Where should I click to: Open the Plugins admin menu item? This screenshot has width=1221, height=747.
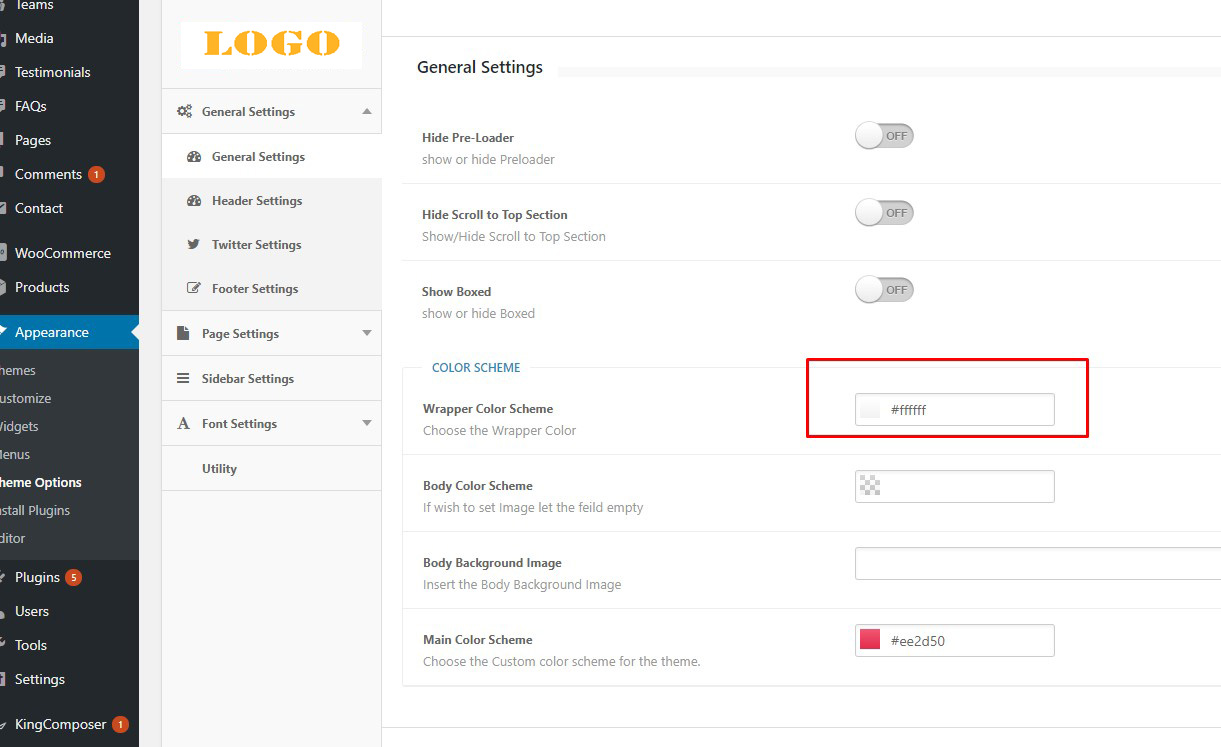[x=37, y=577]
